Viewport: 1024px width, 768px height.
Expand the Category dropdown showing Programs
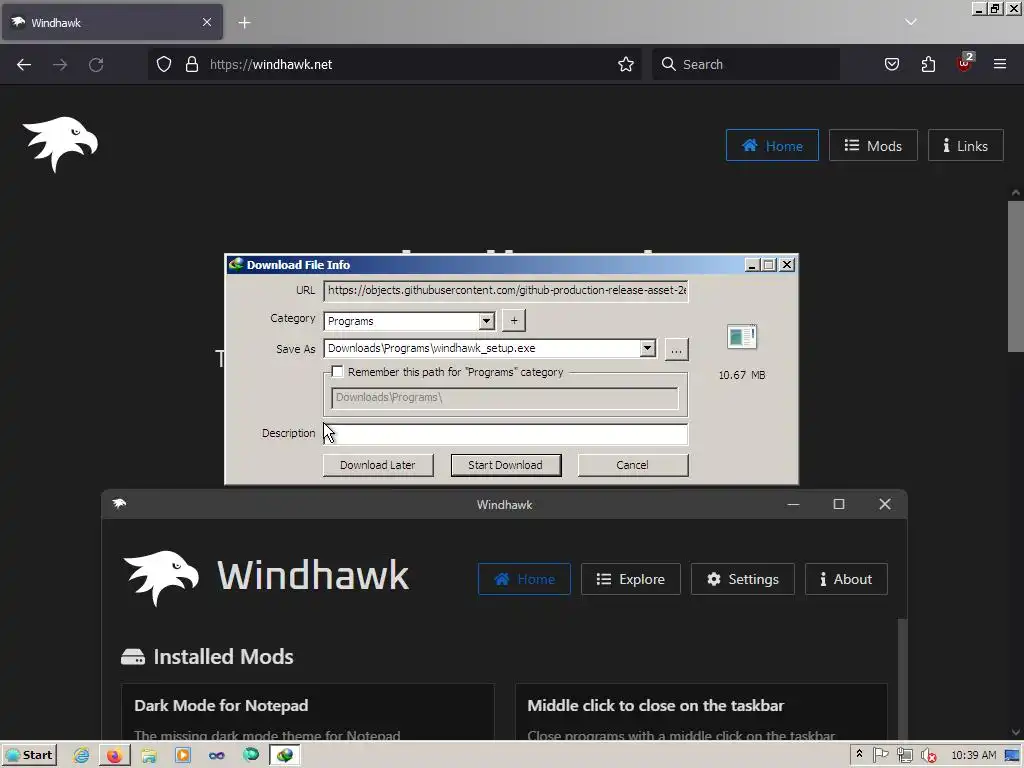click(486, 321)
